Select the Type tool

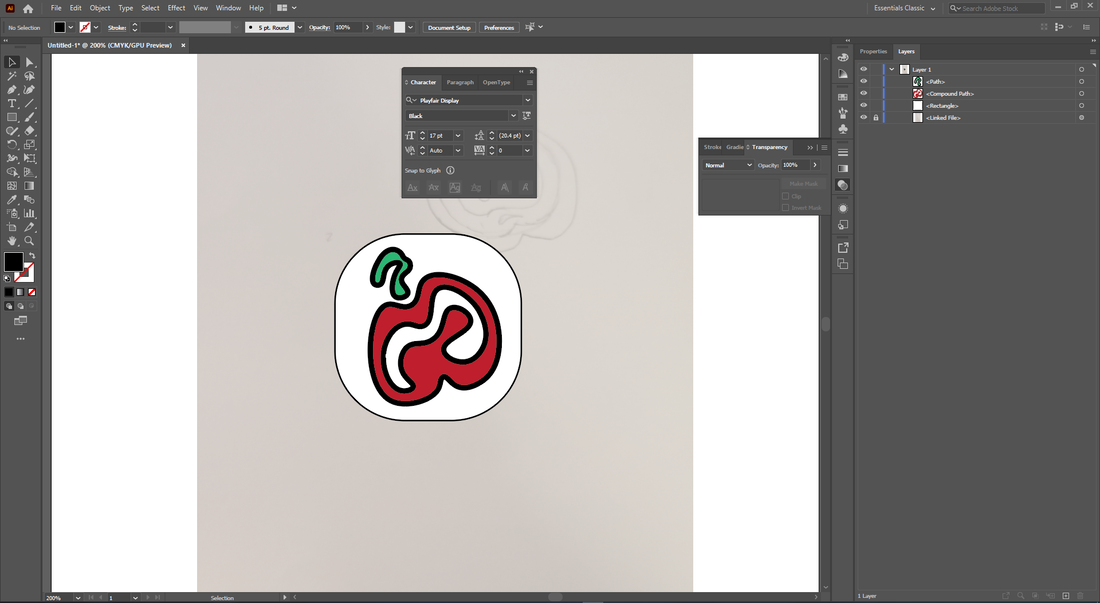point(12,104)
